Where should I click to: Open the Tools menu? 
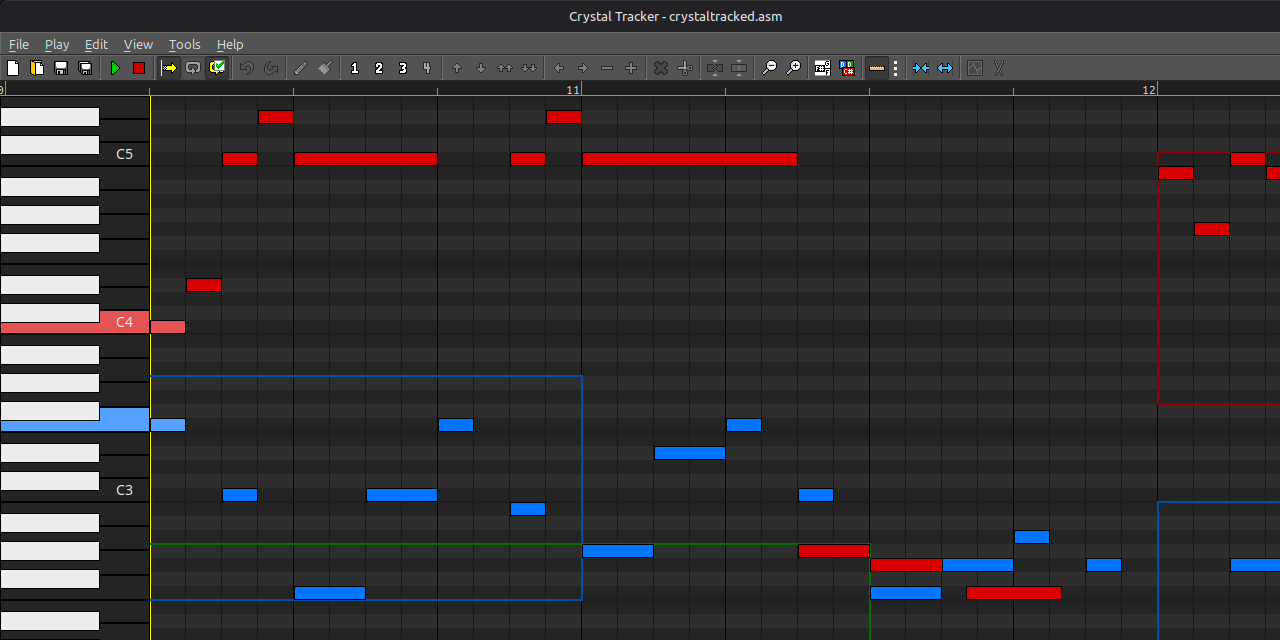pyautogui.click(x=184, y=44)
